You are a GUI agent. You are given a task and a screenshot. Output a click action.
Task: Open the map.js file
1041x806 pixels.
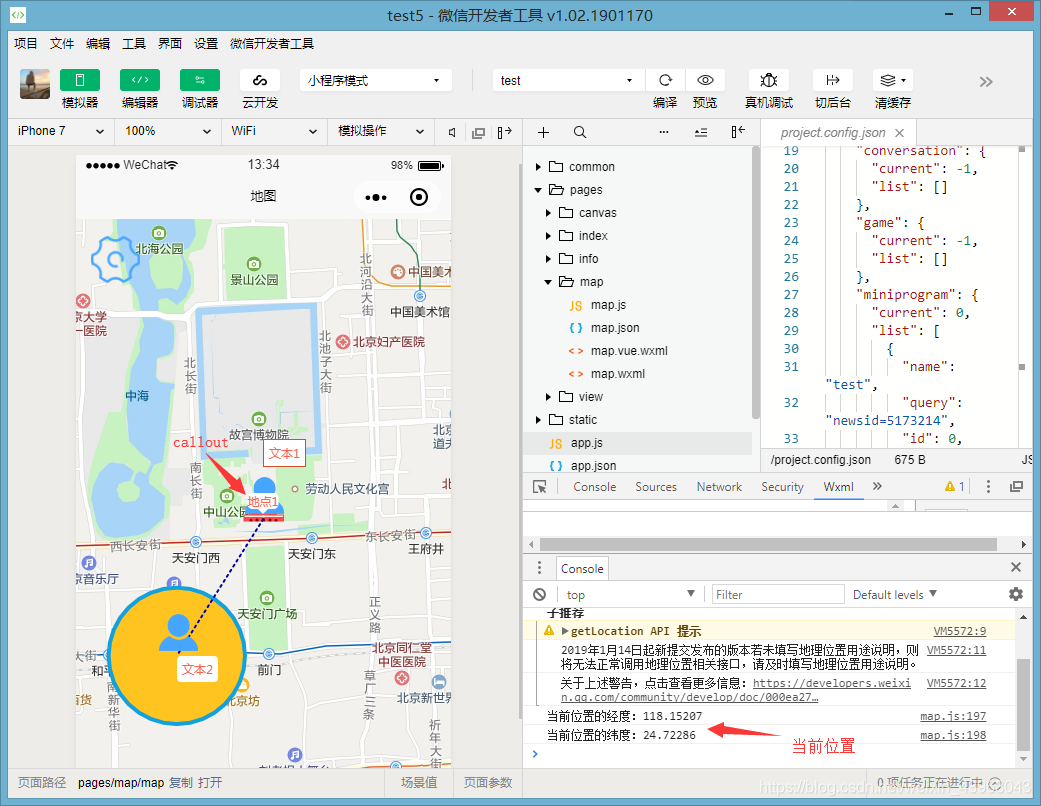pos(608,305)
